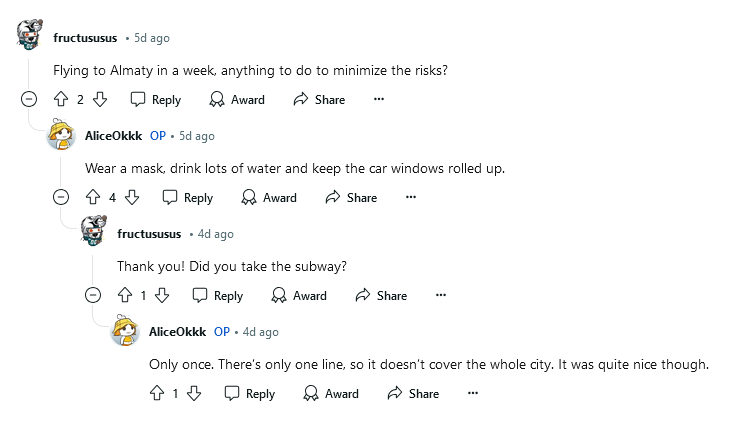Open AliceOkkk's profile from the 'Wear a mask' comment

pyautogui.click(x=113, y=135)
